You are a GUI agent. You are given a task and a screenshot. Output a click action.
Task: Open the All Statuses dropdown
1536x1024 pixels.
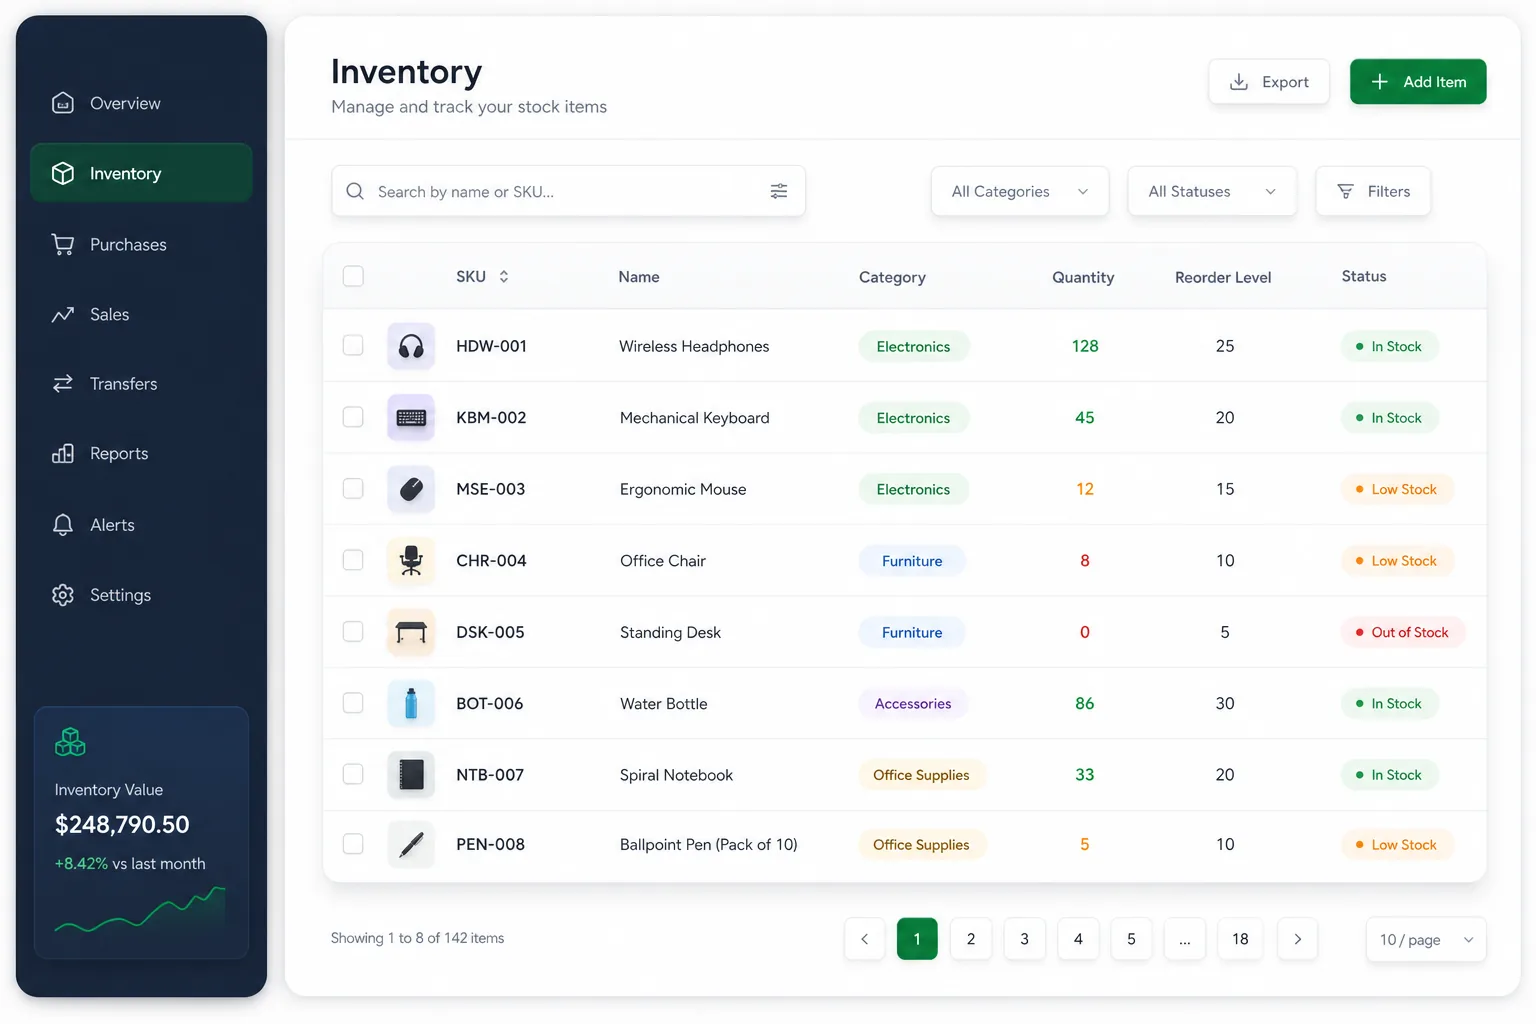pyautogui.click(x=1212, y=191)
